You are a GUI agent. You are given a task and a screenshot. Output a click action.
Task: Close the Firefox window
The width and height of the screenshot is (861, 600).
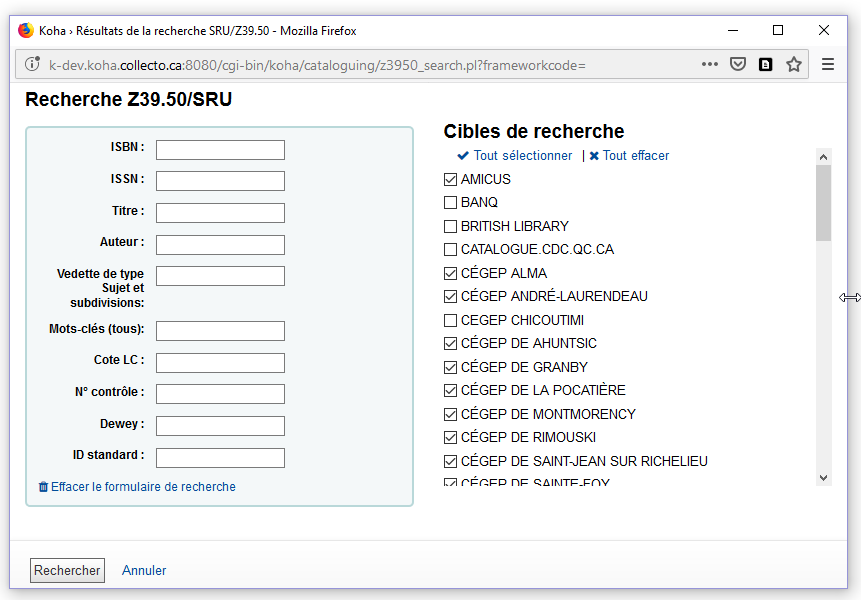click(824, 30)
